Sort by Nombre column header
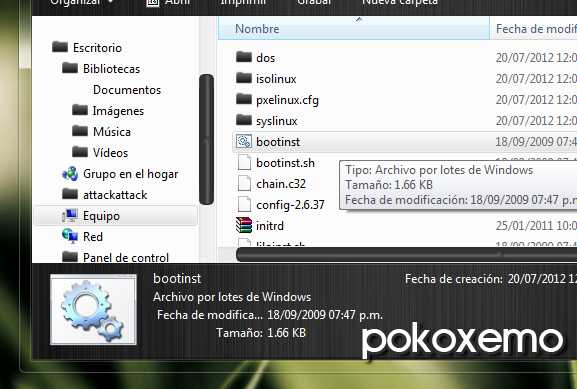 [x=354, y=28]
